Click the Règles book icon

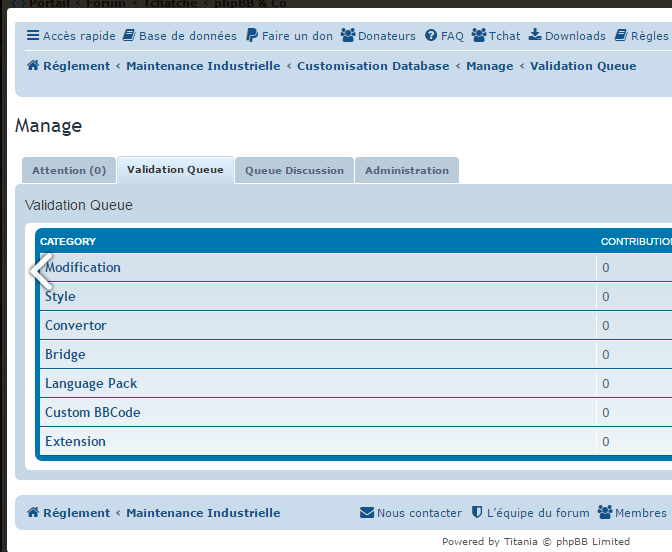point(621,36)
